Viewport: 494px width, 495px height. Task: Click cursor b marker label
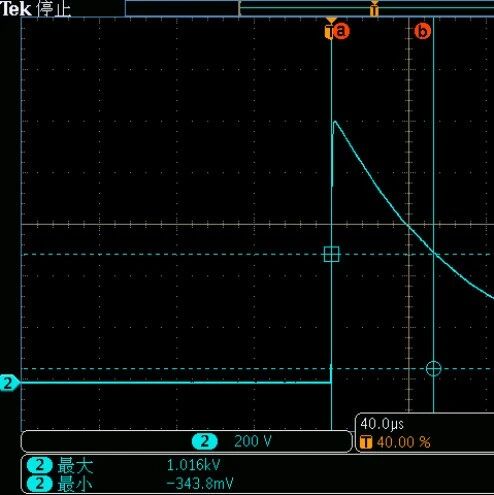[x=423, y=32]
